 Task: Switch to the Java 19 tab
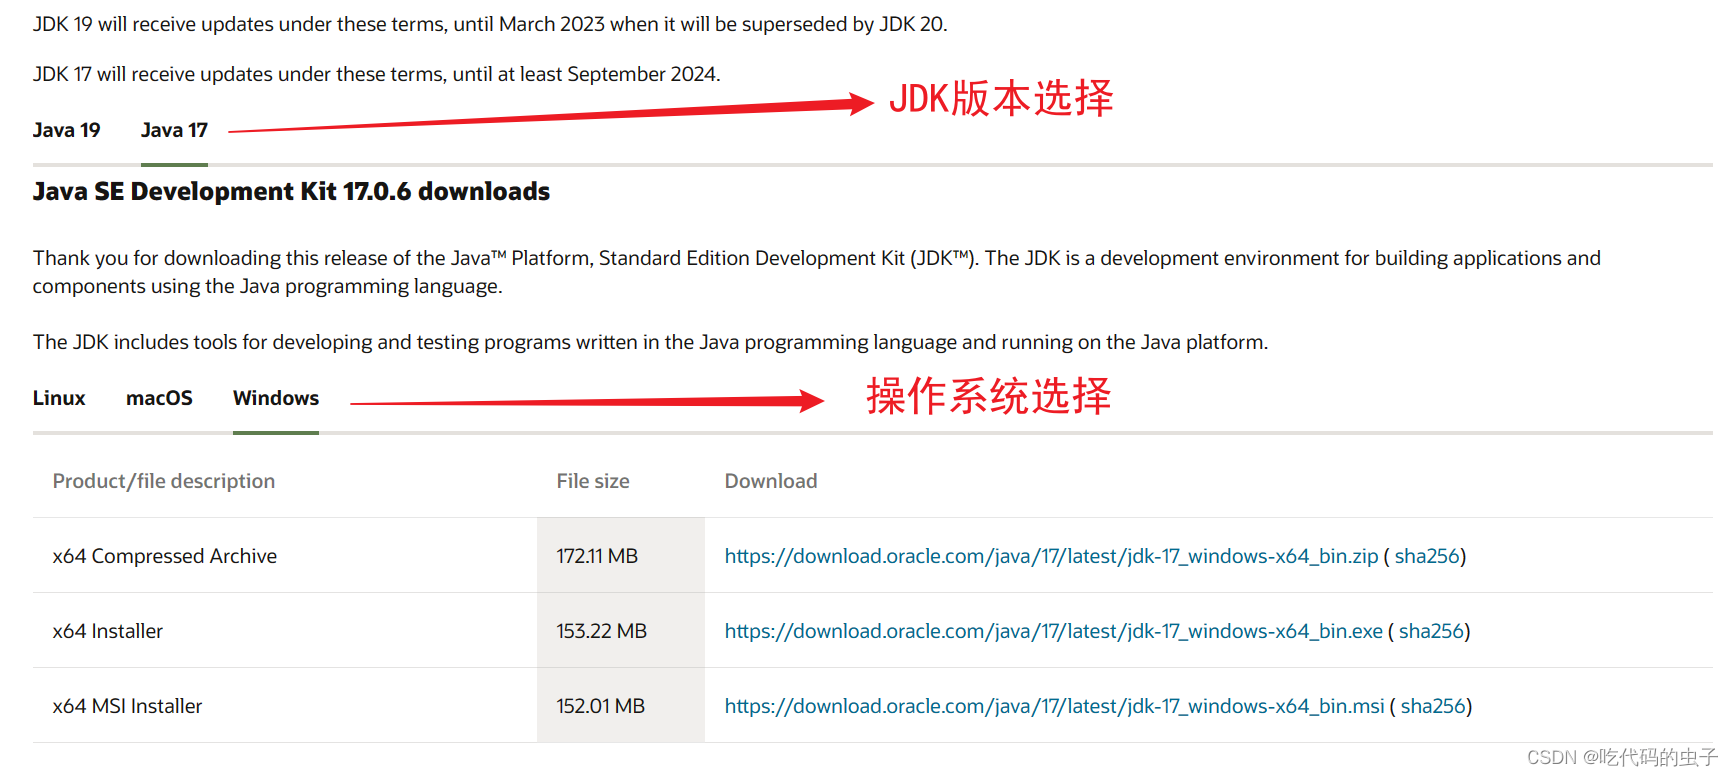click(x=66, y=130)
